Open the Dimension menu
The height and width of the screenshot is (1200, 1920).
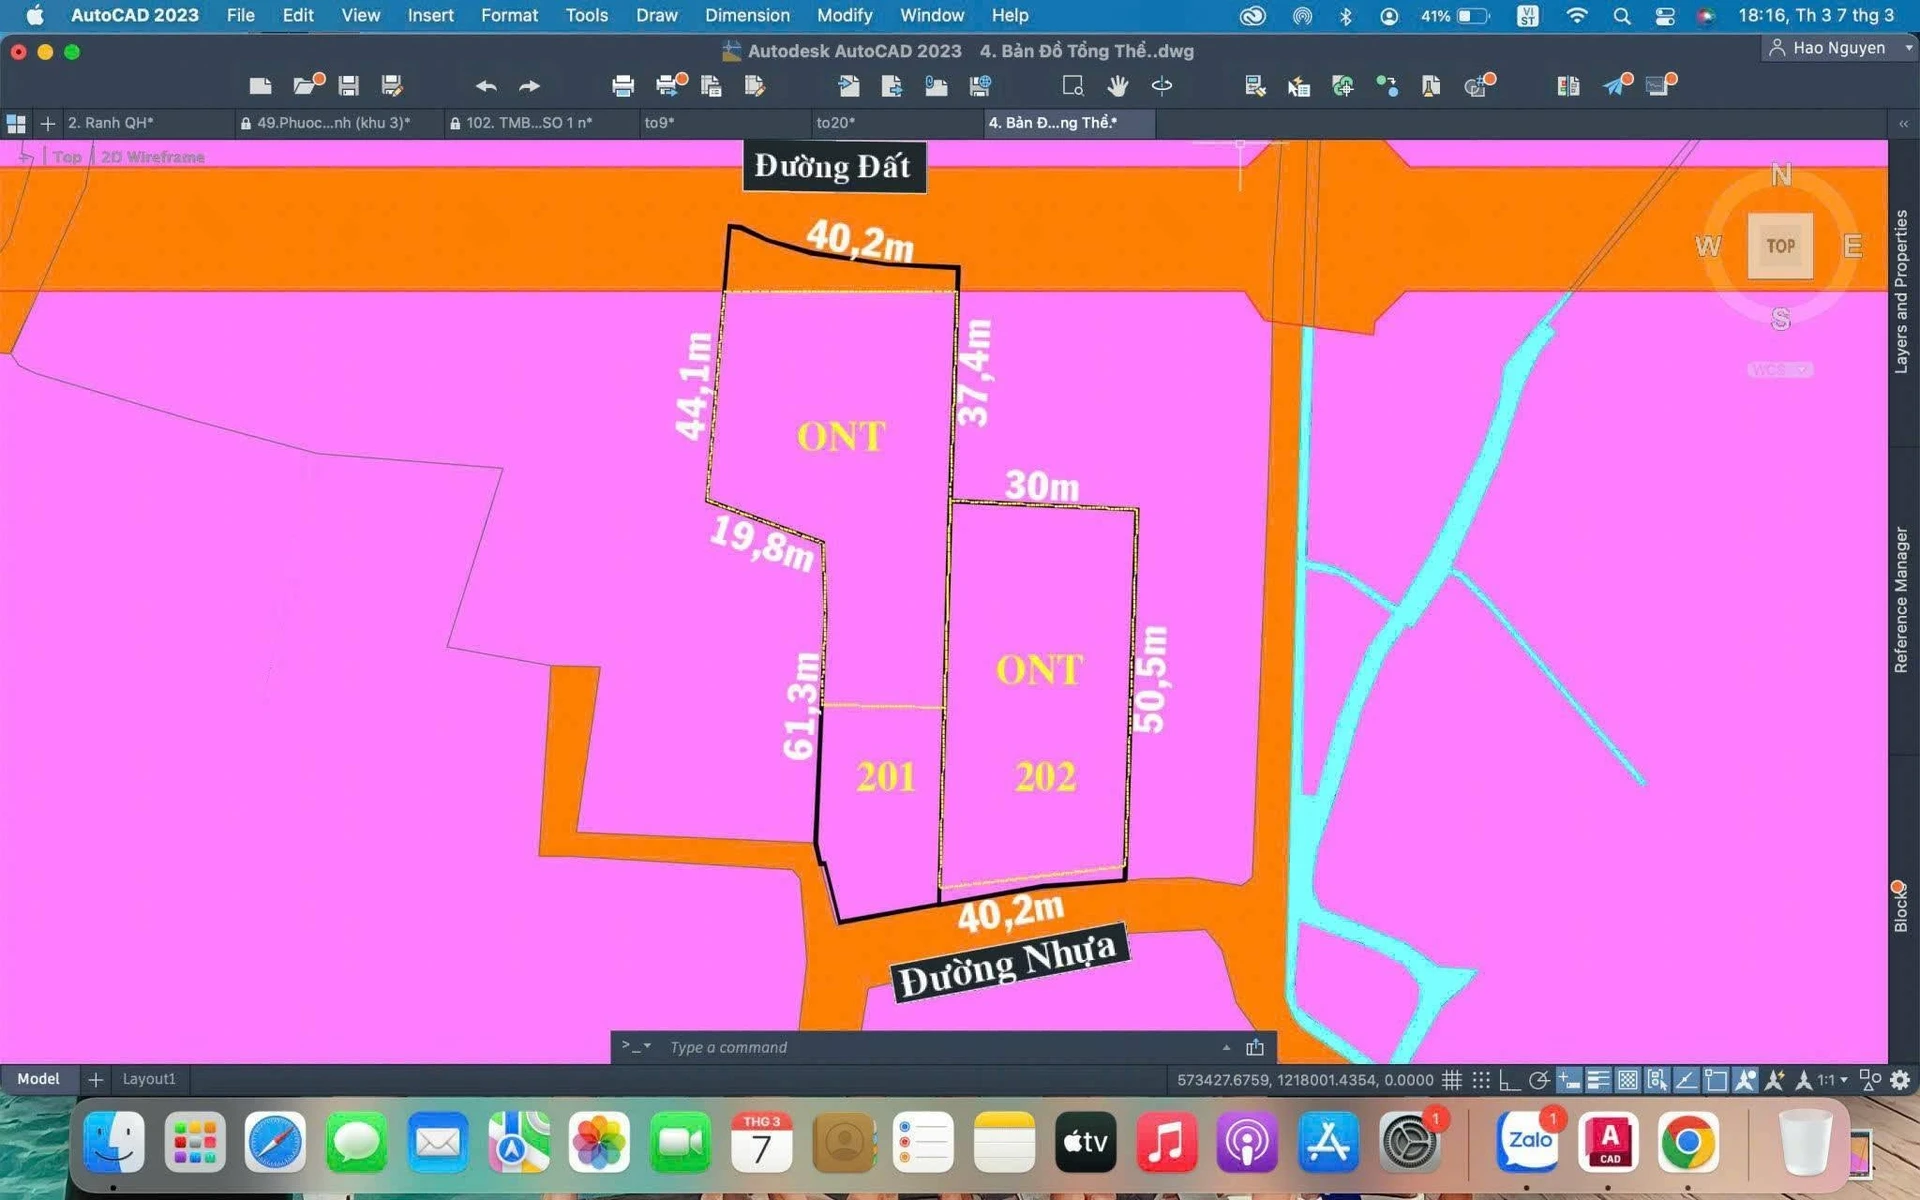747,15
